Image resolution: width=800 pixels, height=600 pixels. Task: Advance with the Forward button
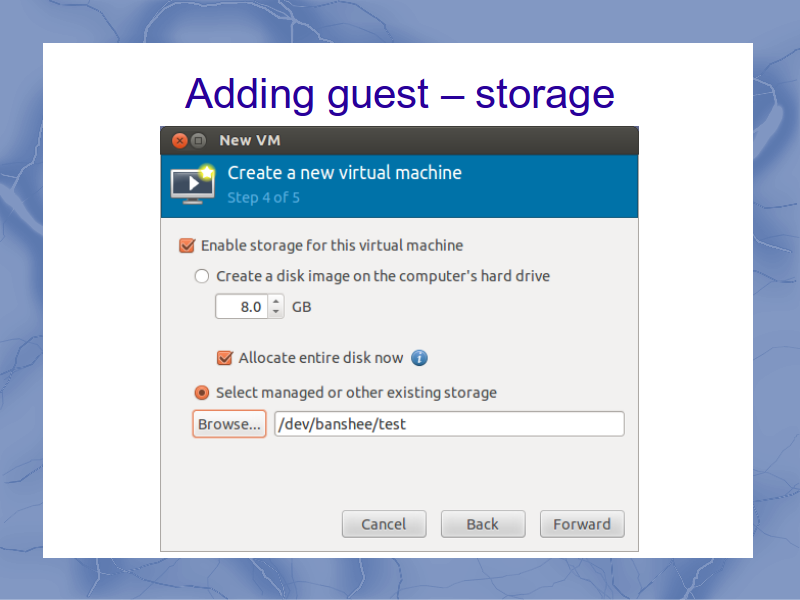pyautogui.click(x=582, y=524)
